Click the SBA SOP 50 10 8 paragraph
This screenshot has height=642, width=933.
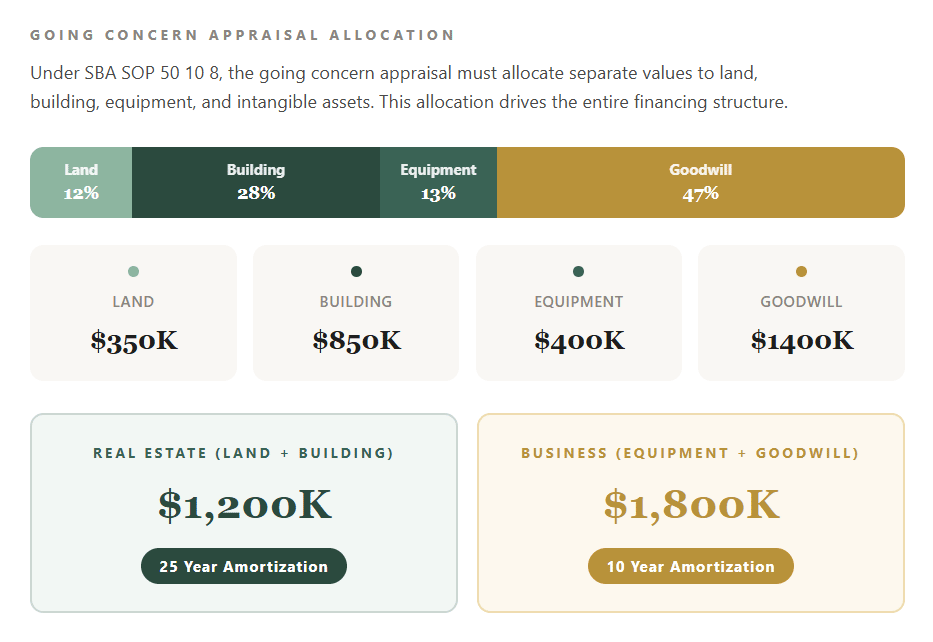coord(409,88)
